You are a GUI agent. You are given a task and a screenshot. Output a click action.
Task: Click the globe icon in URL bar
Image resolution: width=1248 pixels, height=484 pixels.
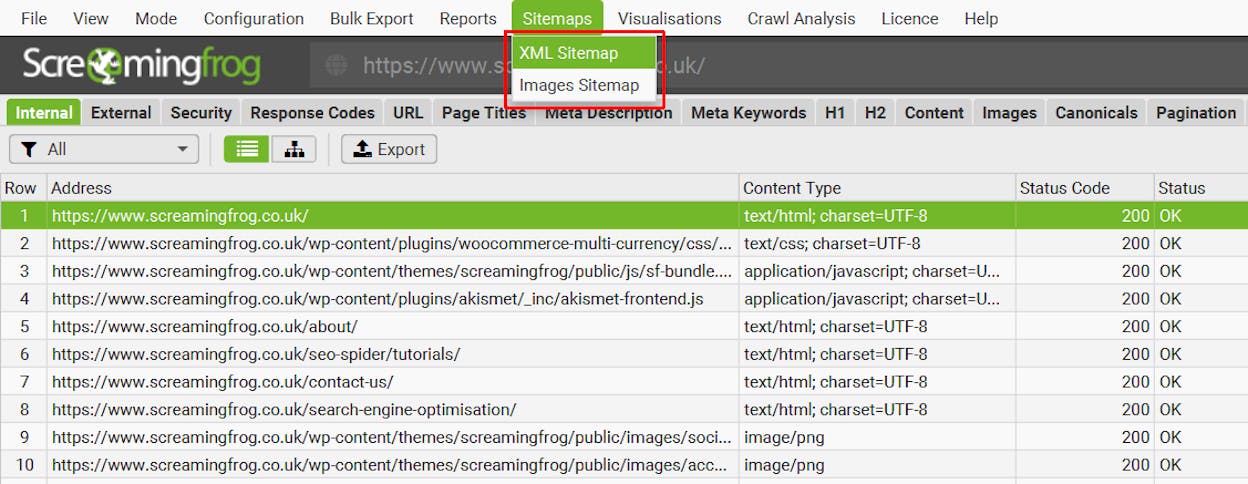click(336, 65)
